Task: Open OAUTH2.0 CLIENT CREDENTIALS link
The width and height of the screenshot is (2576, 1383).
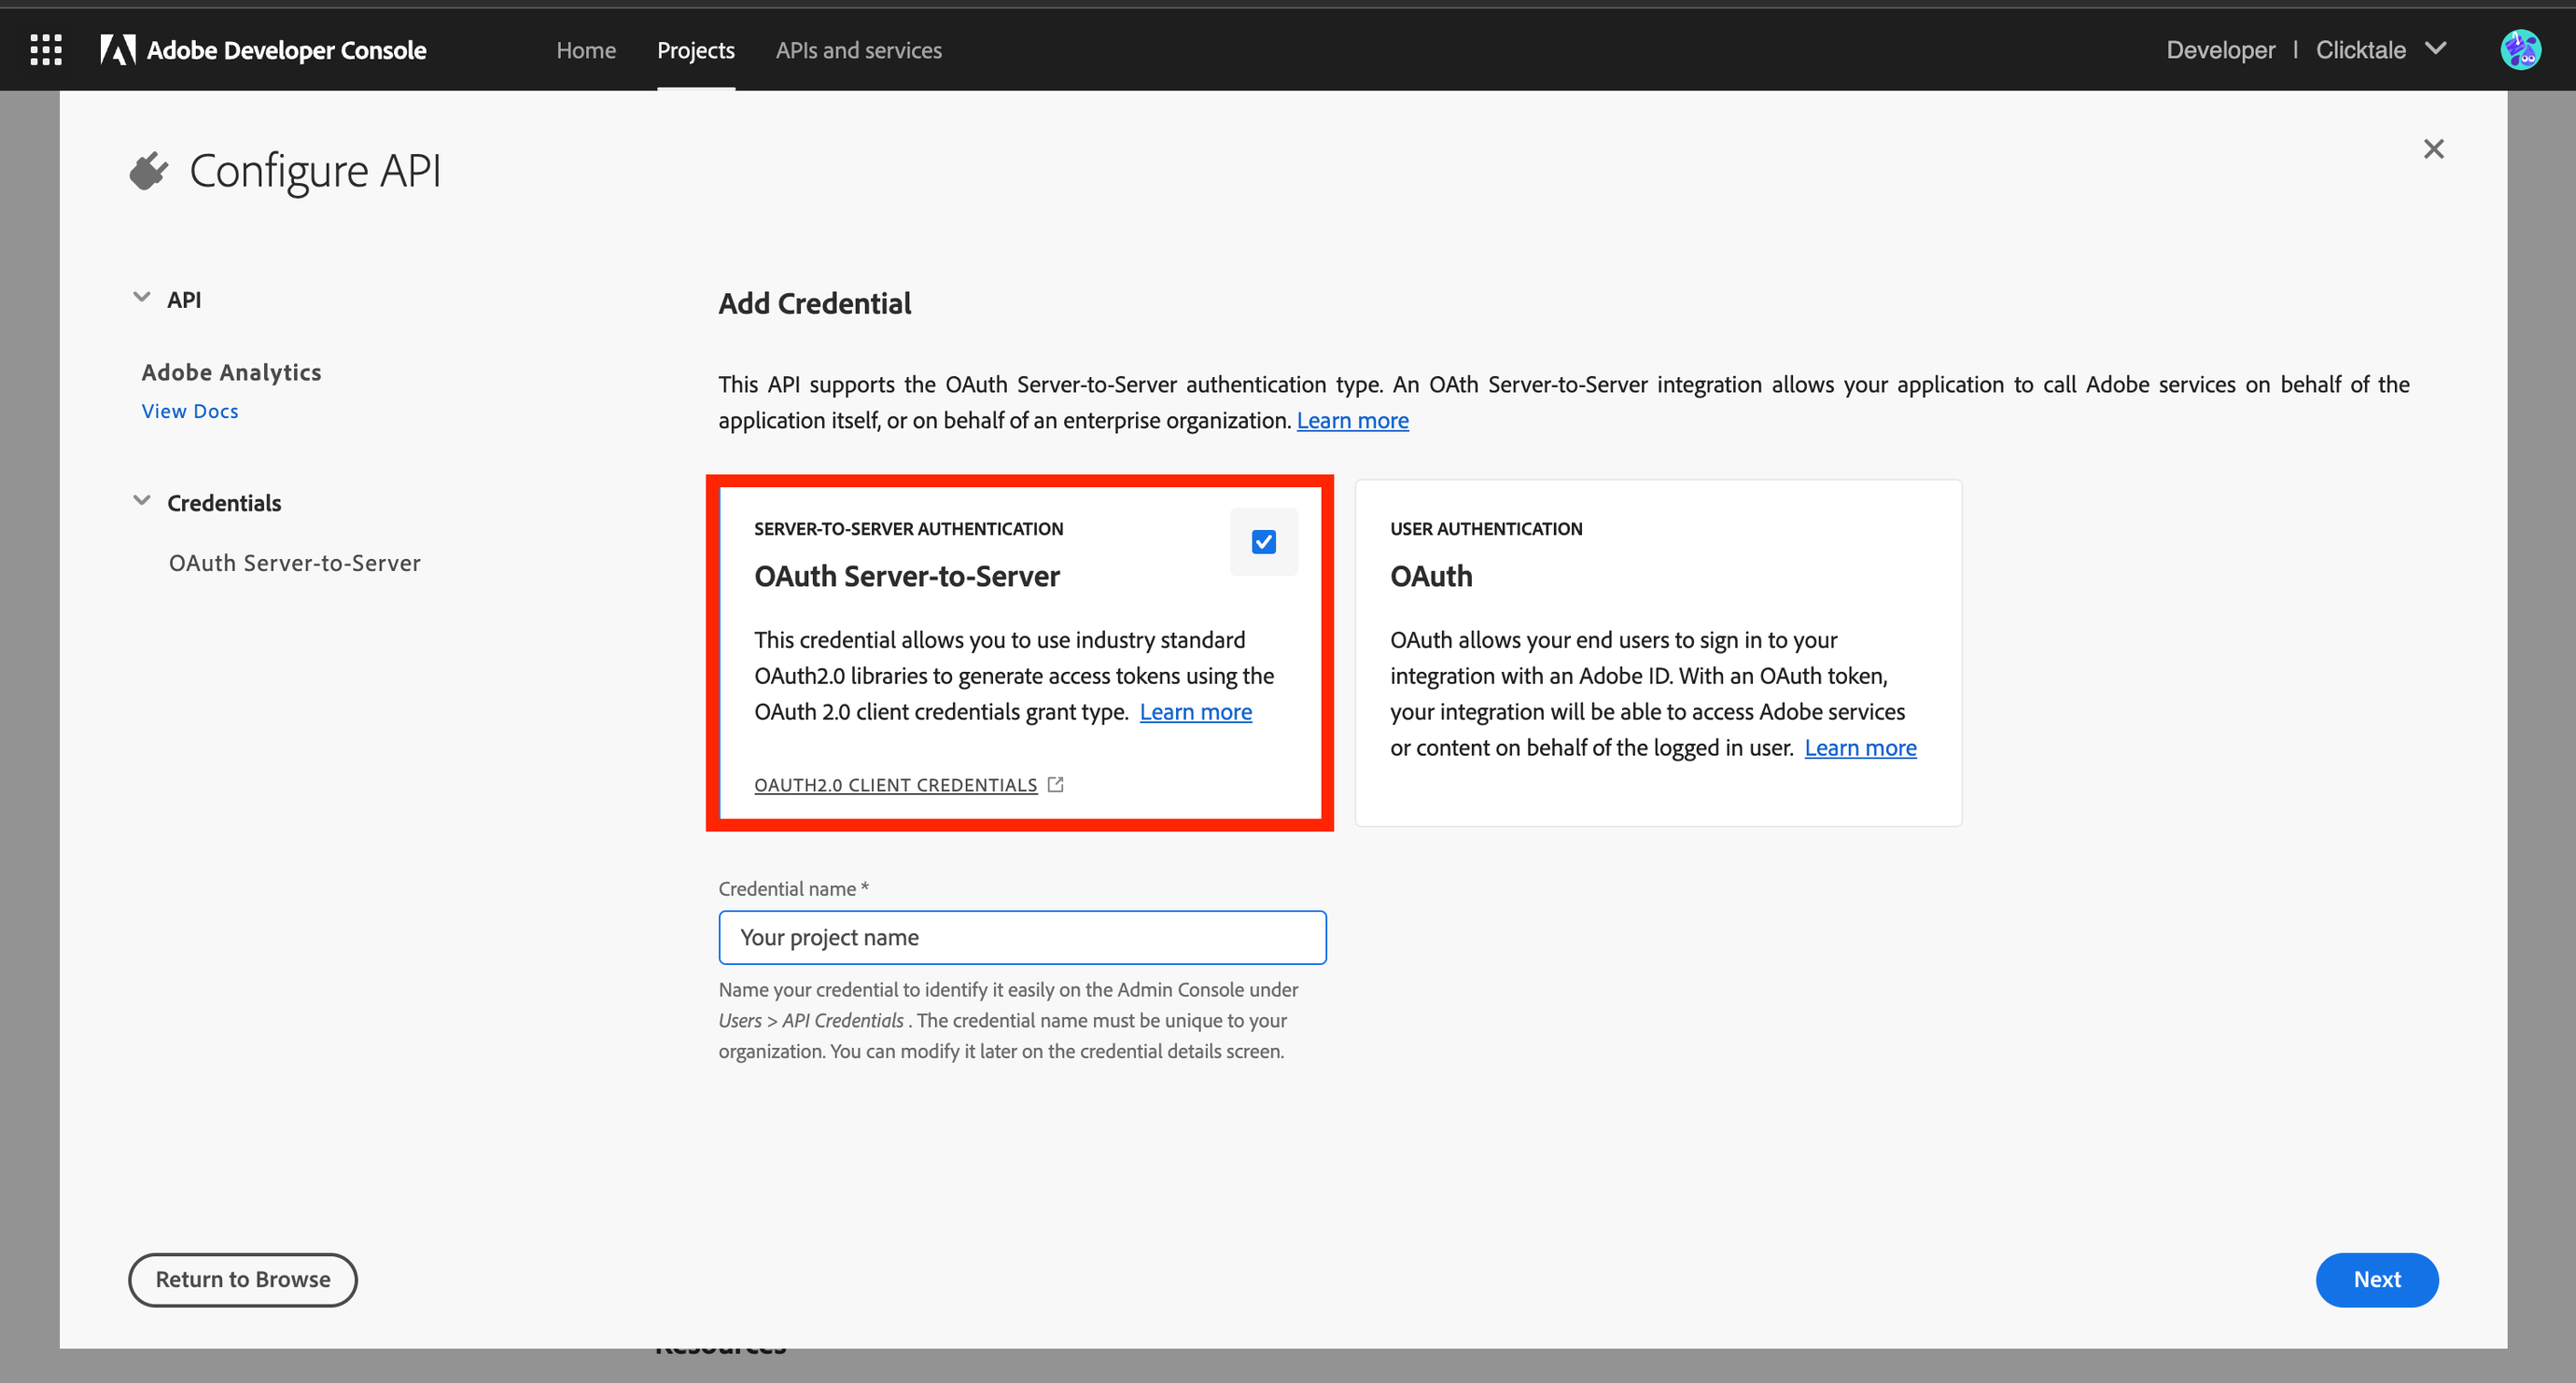Action: [x=895, y=785]
